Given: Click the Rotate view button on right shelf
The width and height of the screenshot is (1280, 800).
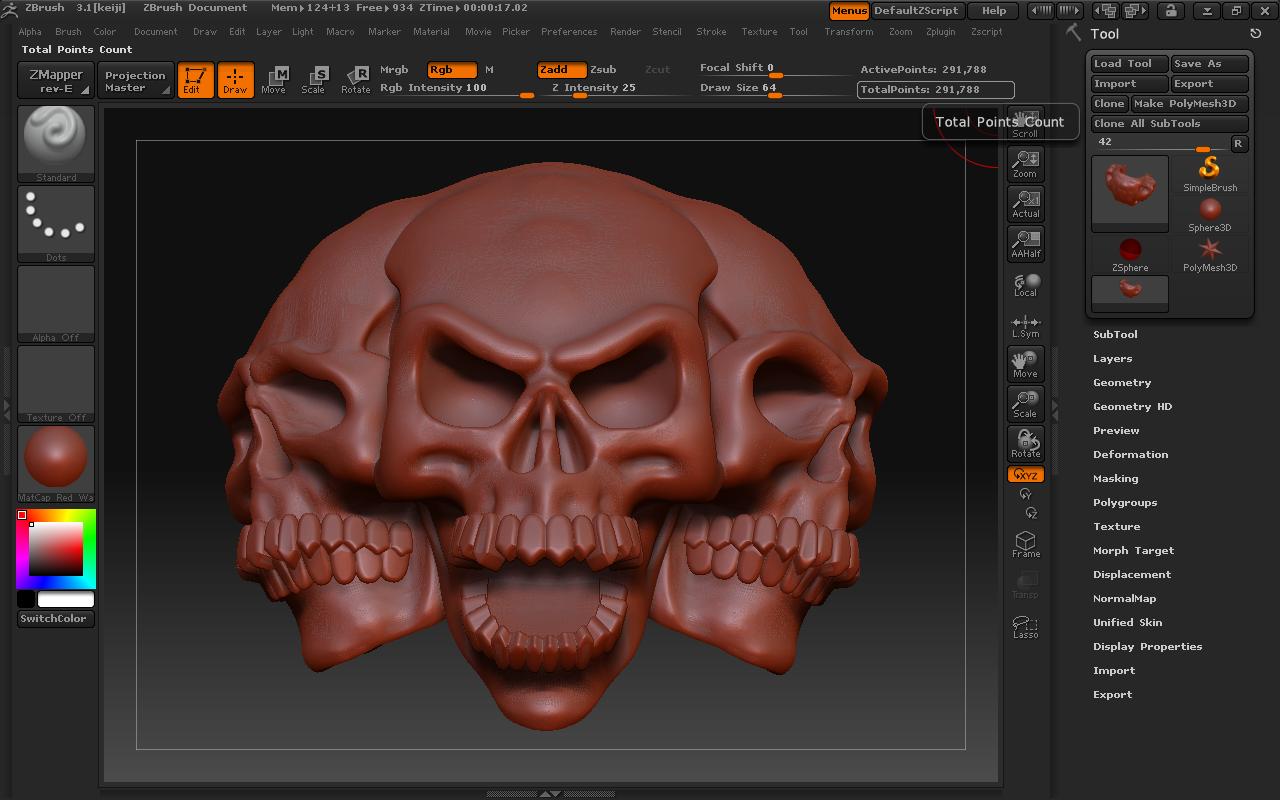Looking at the screenshot, I should point(1025,444).
